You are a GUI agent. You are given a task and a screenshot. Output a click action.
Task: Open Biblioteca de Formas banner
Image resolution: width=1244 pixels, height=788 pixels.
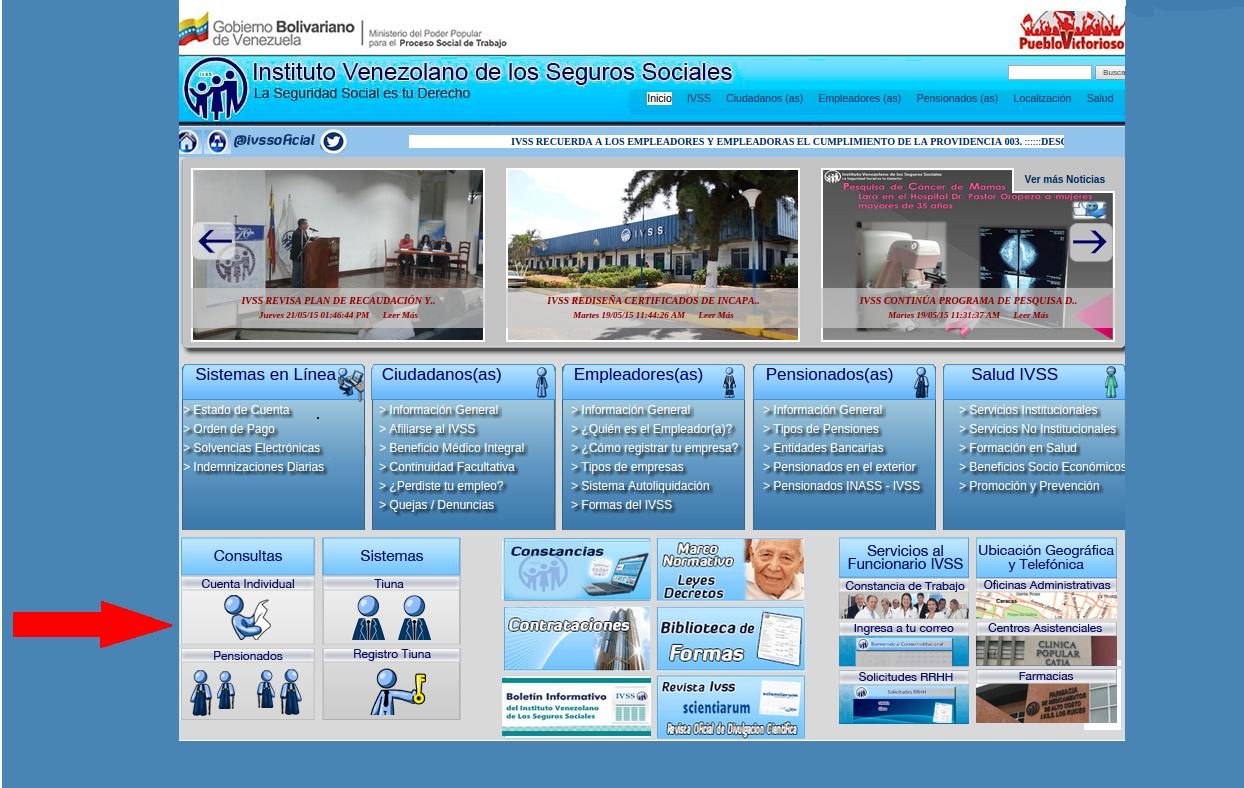click(x=730, y=638)
